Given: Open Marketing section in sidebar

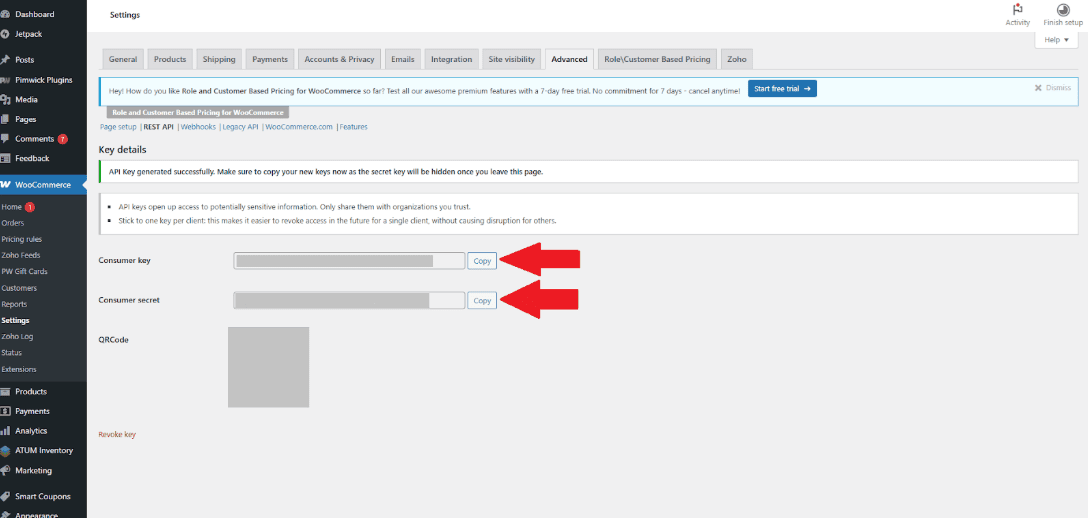Looking at the screenshot, I should pyautogui.click(x=33, y=470).
